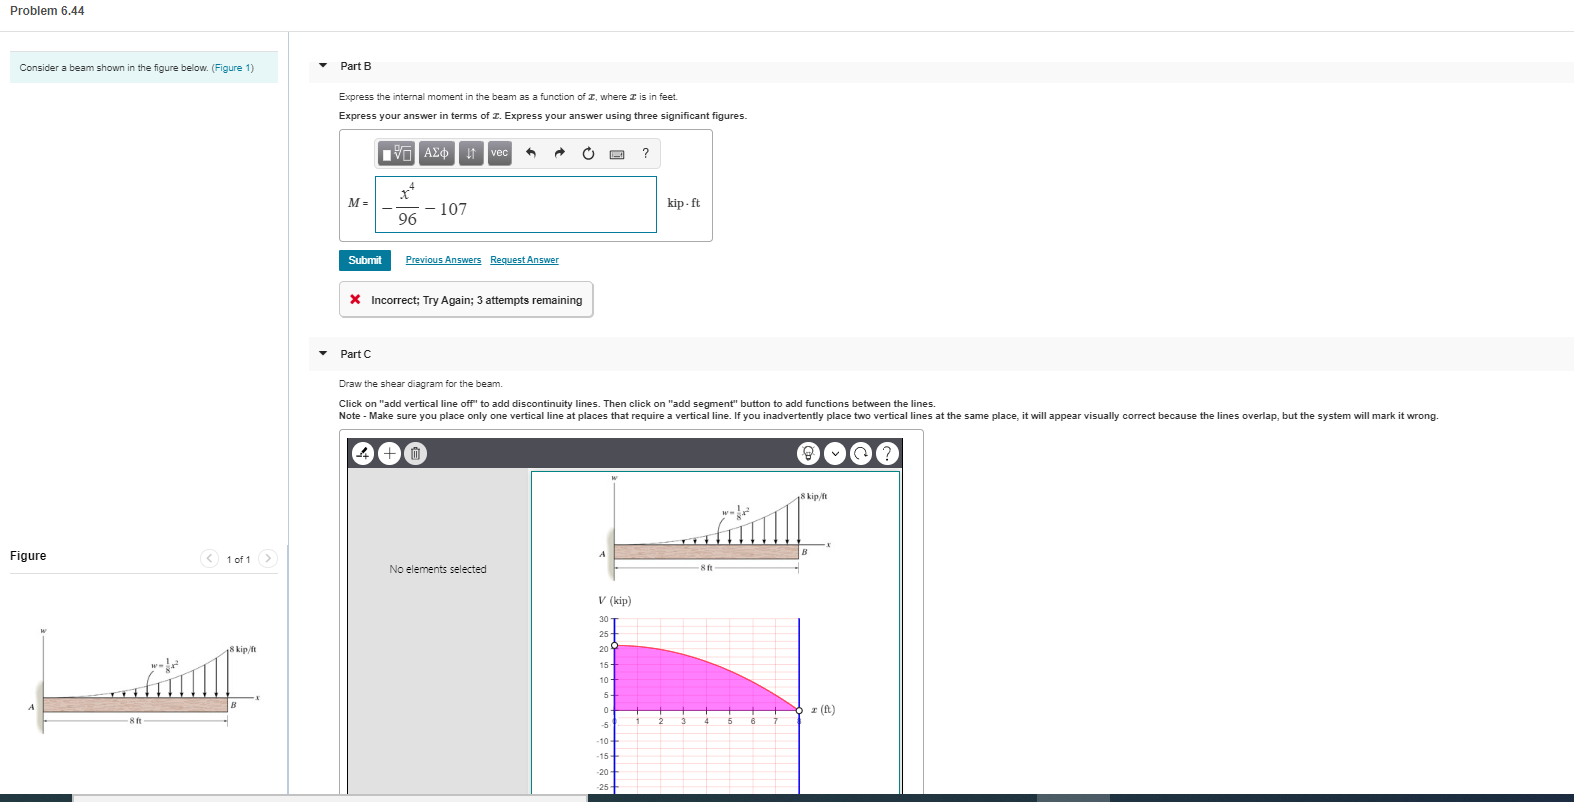The width and height of the screenshot is (1574, 802).
Task: Open the math templates (fraction/root) palette
Action: pos(398,153)
